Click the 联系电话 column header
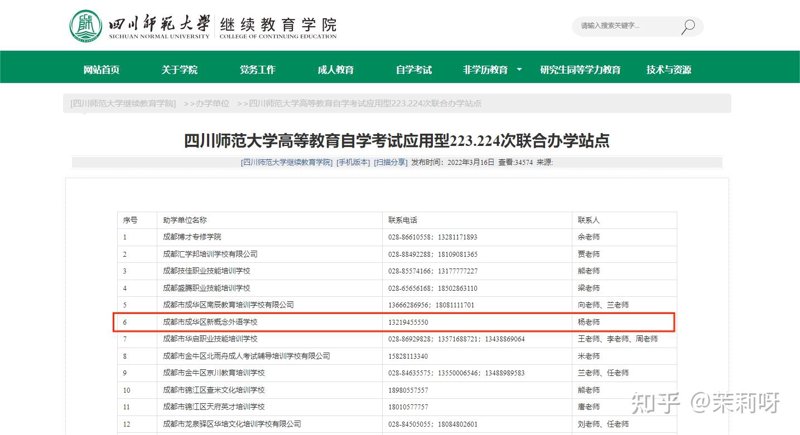800x435 pixels. coord(403,220)
